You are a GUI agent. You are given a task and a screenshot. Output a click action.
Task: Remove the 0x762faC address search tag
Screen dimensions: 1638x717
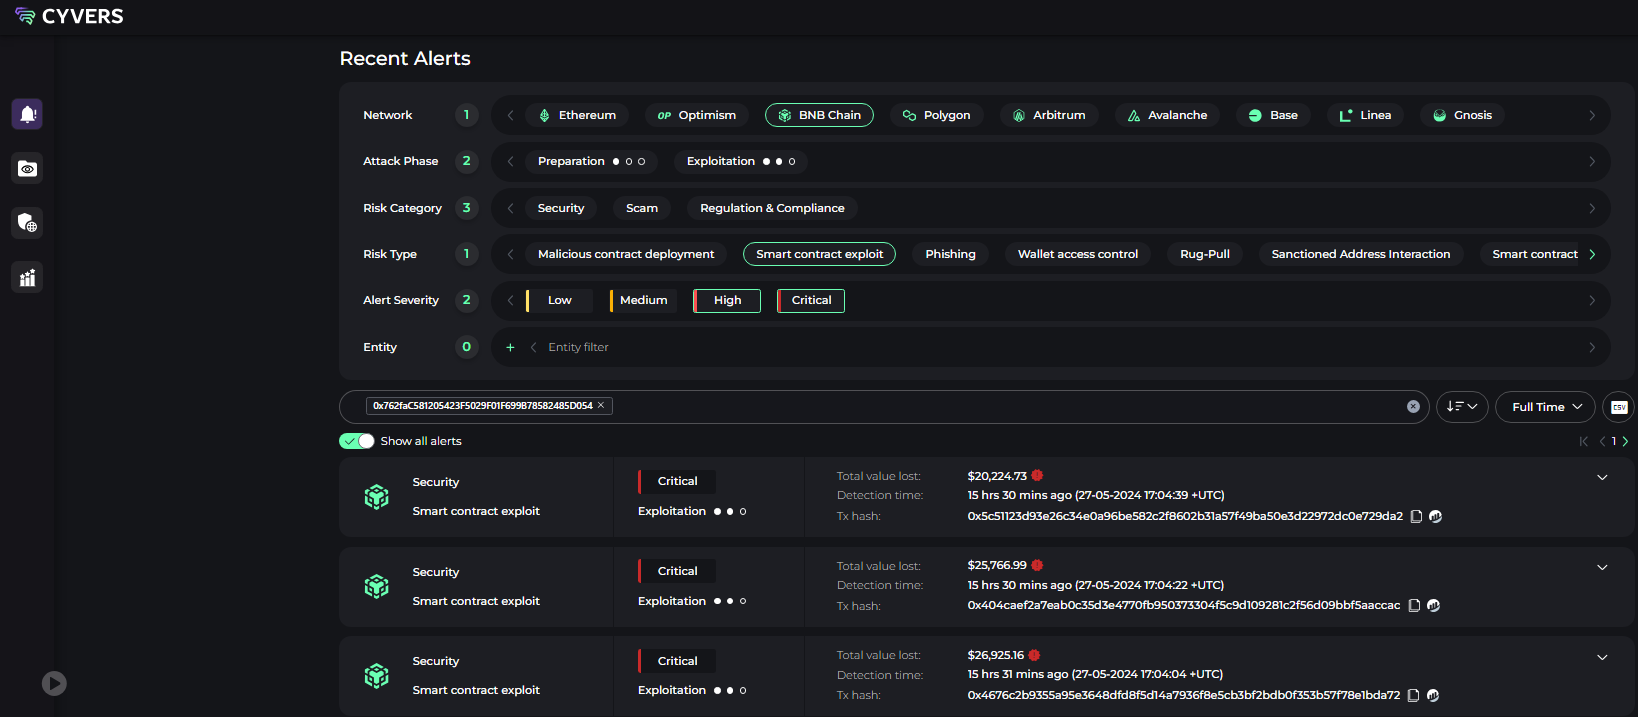pyautogui.click(x=601, y=405)
